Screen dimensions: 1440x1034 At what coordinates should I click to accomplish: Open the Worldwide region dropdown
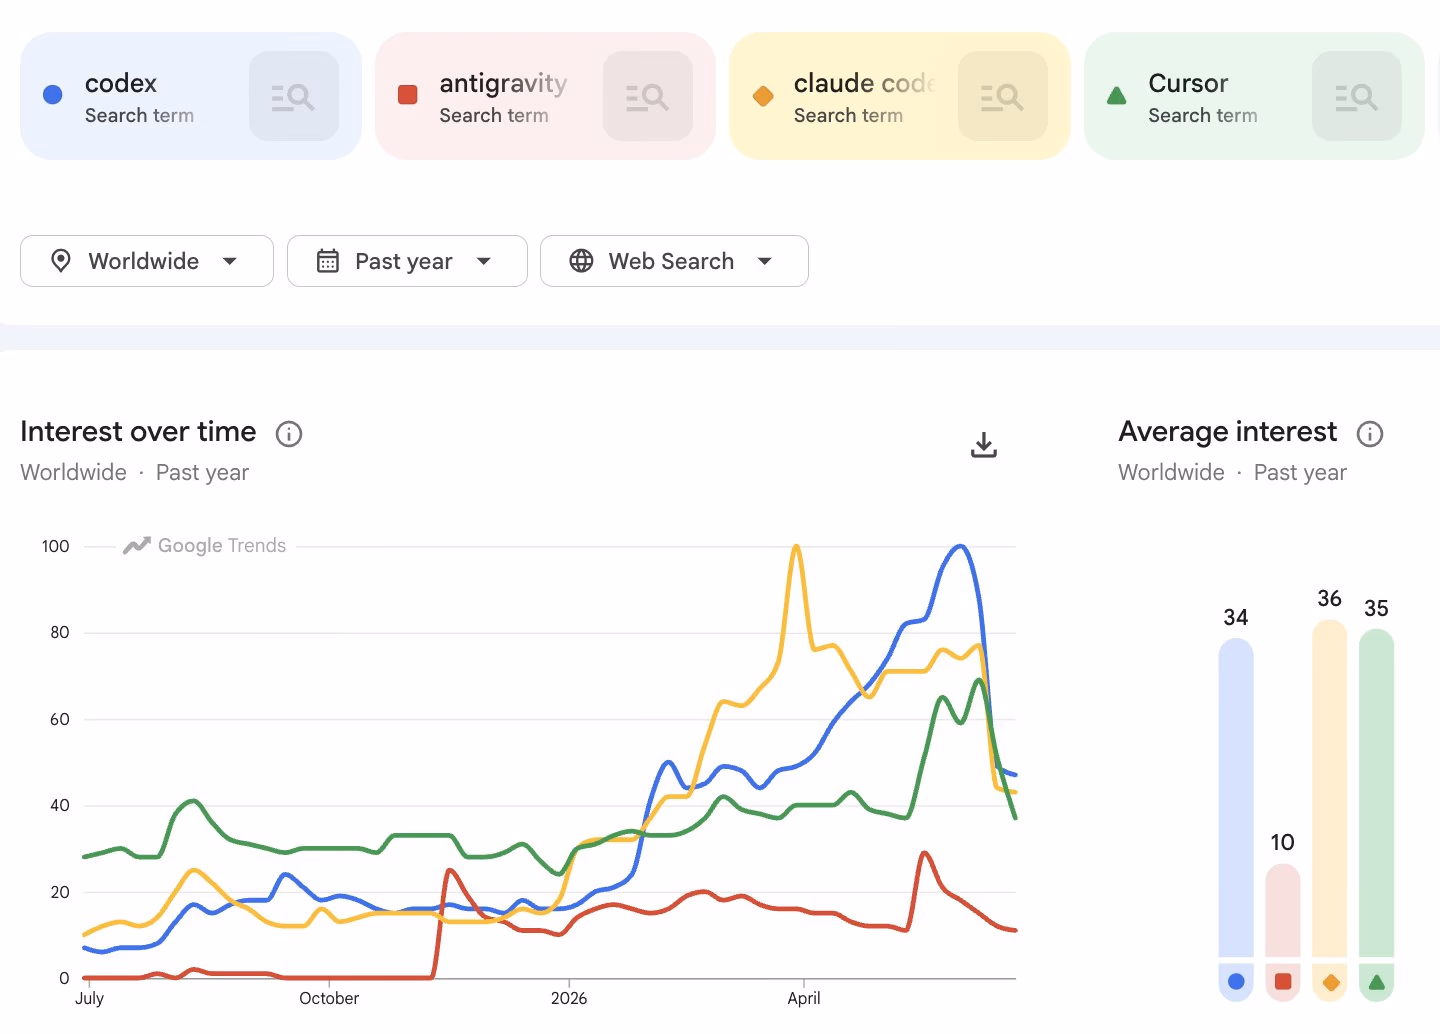(147, 261)
